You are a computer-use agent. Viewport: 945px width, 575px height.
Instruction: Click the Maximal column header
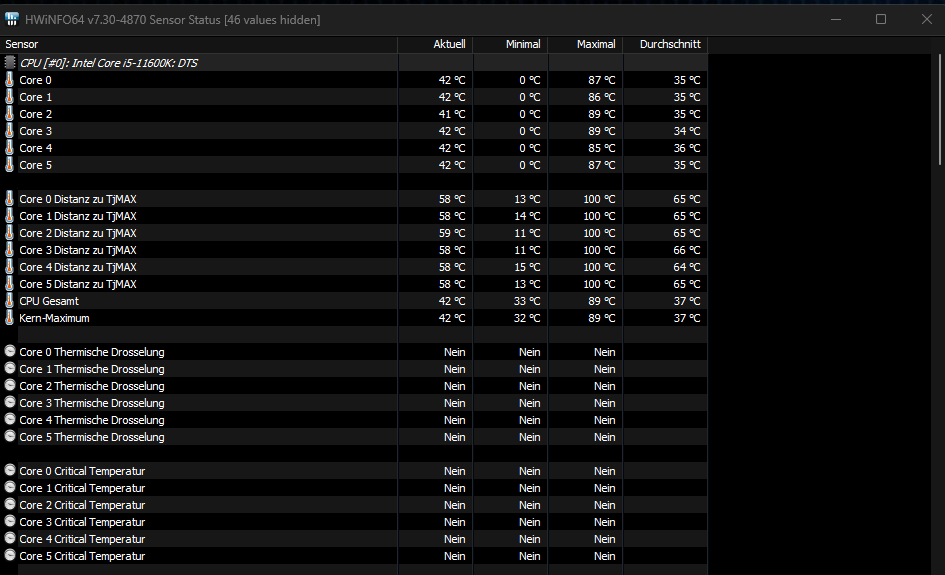(x=586, y=44)
